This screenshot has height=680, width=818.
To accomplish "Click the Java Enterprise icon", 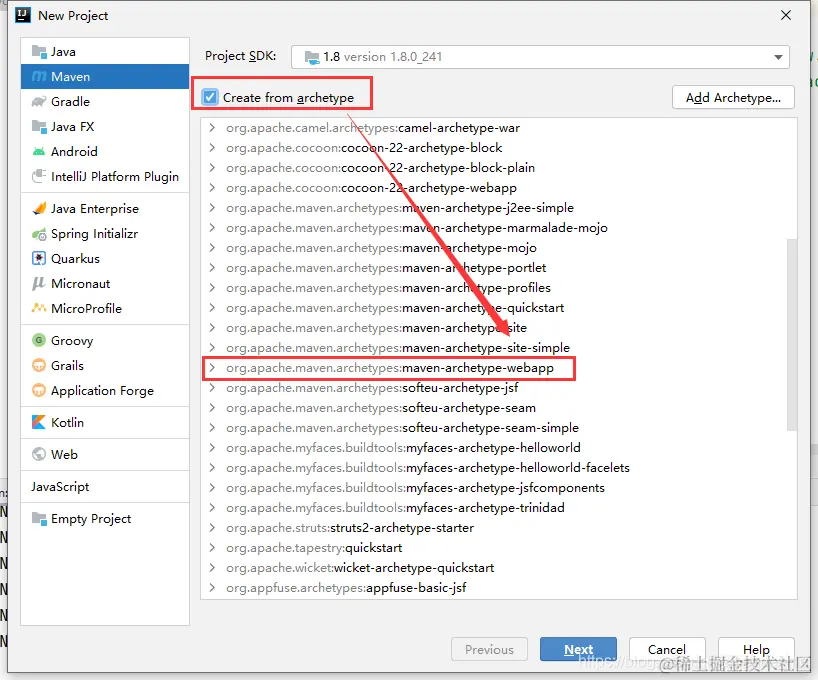I will coord(39,209).
